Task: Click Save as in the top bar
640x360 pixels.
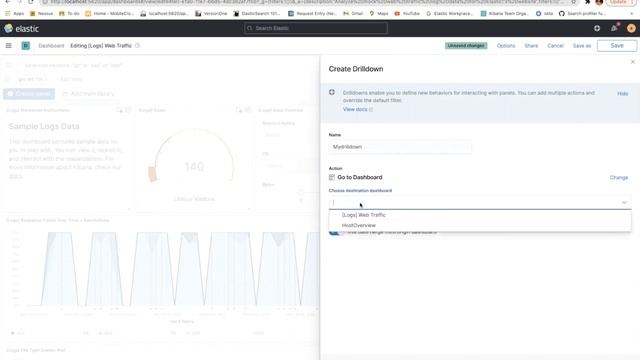Action: (582, 46)
